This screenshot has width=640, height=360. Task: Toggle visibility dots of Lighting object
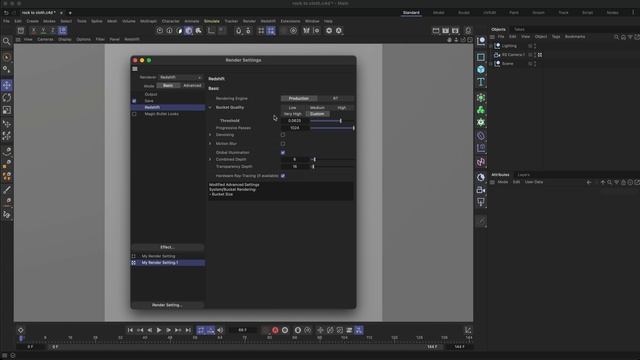[x=535, y=46]
